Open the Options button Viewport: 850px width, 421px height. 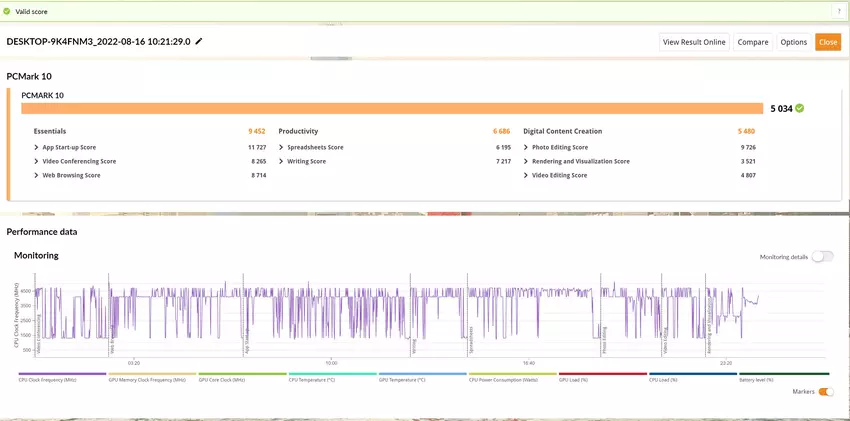point(793,42)
